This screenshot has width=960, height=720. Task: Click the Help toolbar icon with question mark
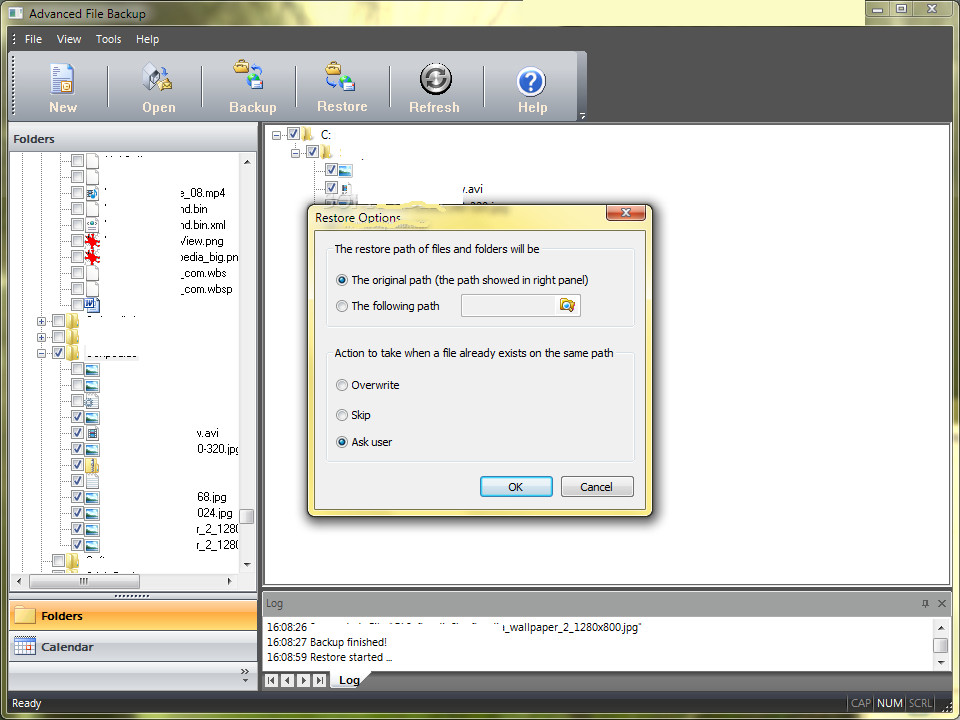pos(531,82)
